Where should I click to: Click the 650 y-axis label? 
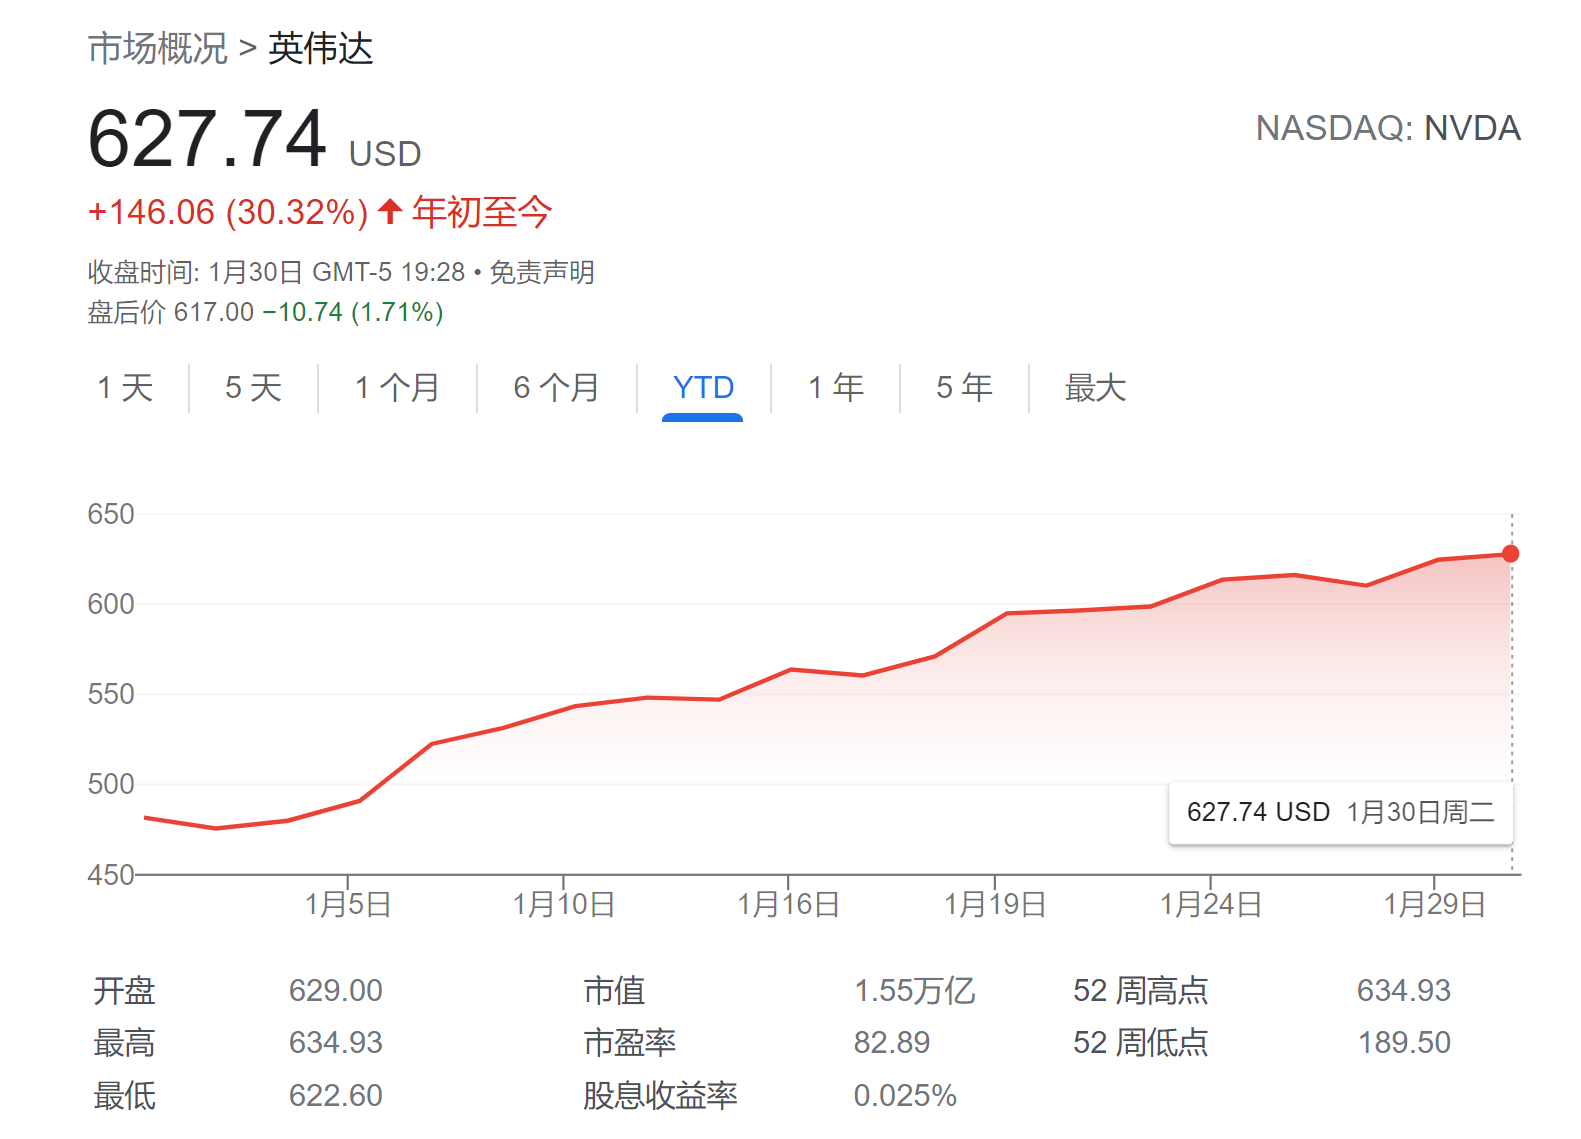(111, 514)
